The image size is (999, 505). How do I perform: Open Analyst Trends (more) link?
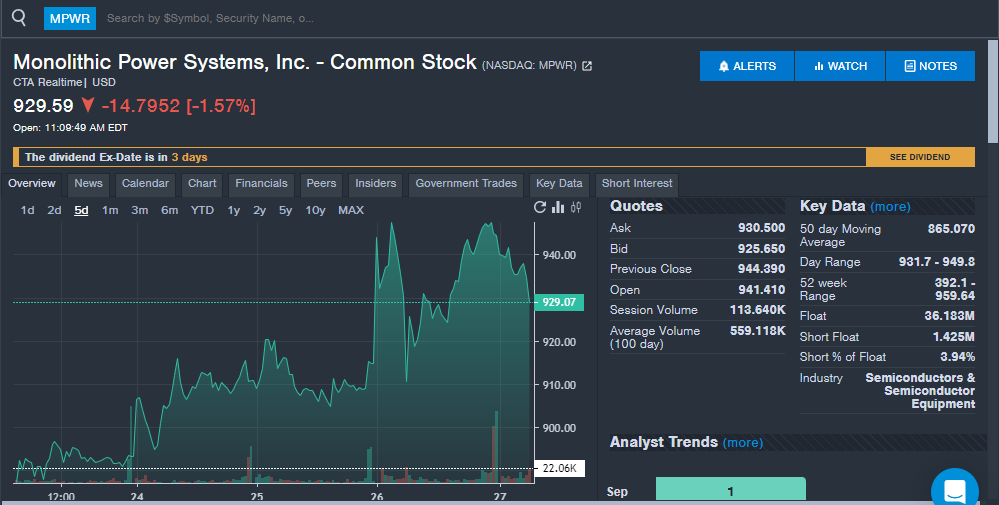(743, 443)
